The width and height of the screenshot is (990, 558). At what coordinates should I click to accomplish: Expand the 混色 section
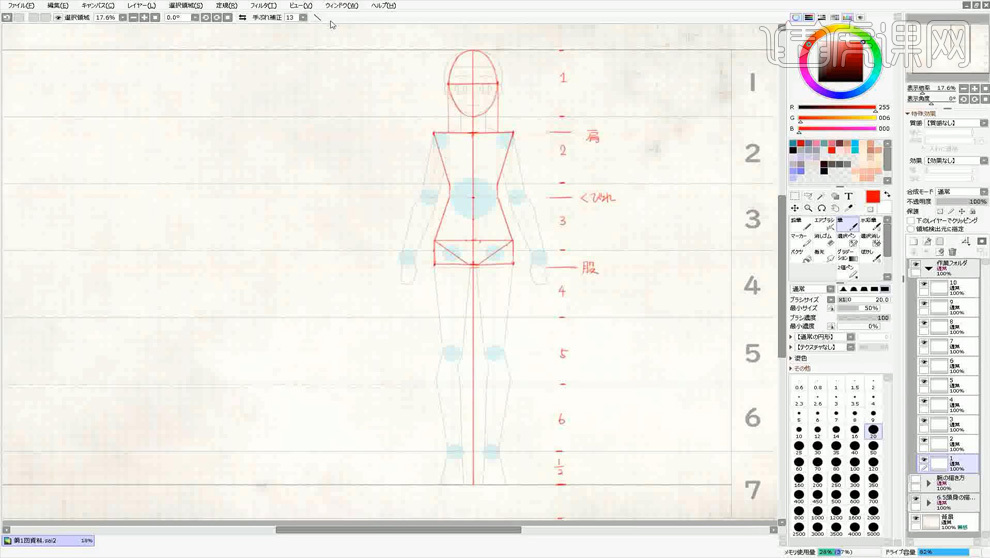click(791, 359)
